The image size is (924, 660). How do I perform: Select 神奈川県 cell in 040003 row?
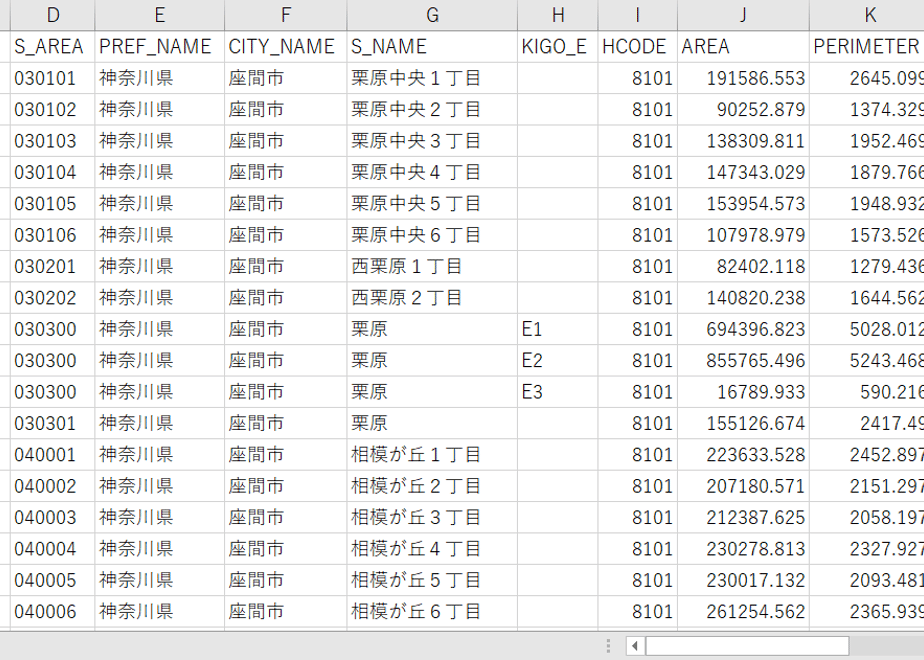coord(160,517)
